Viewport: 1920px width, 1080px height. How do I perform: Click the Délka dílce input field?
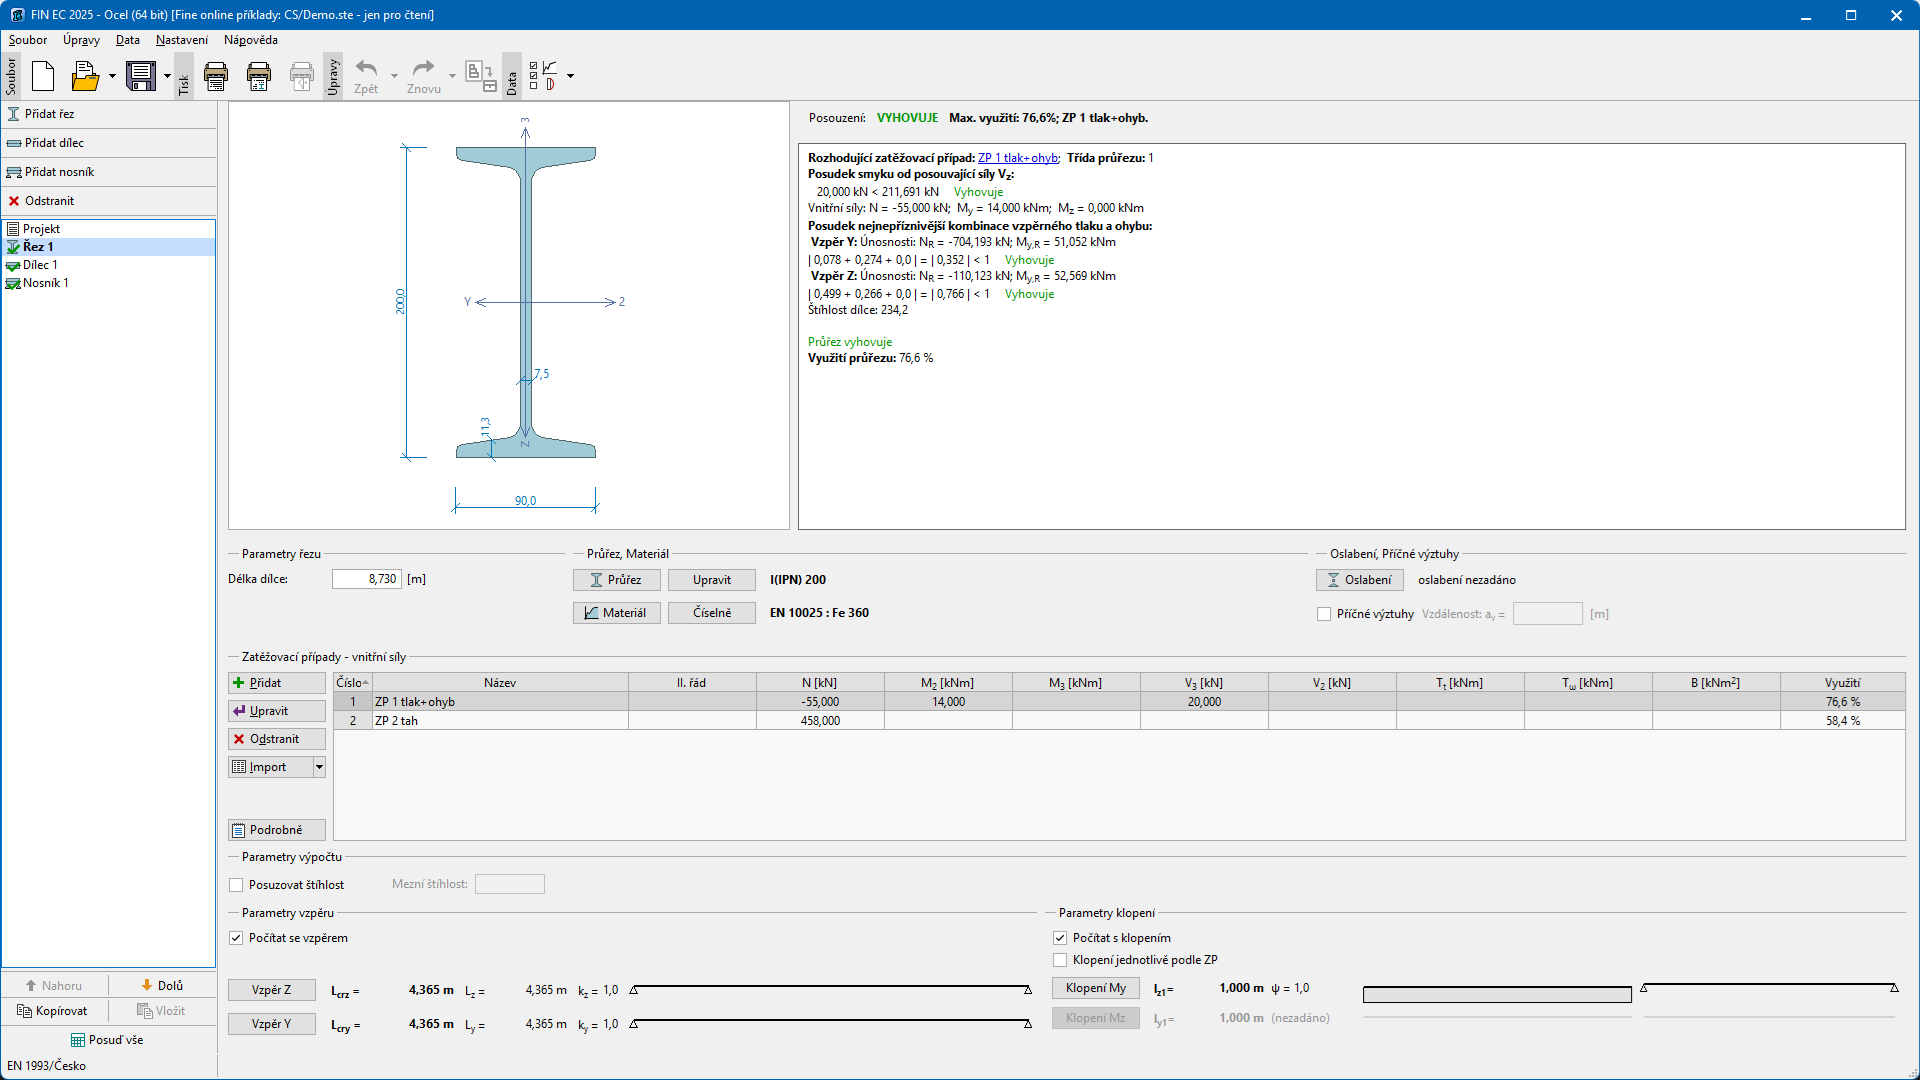366,579
